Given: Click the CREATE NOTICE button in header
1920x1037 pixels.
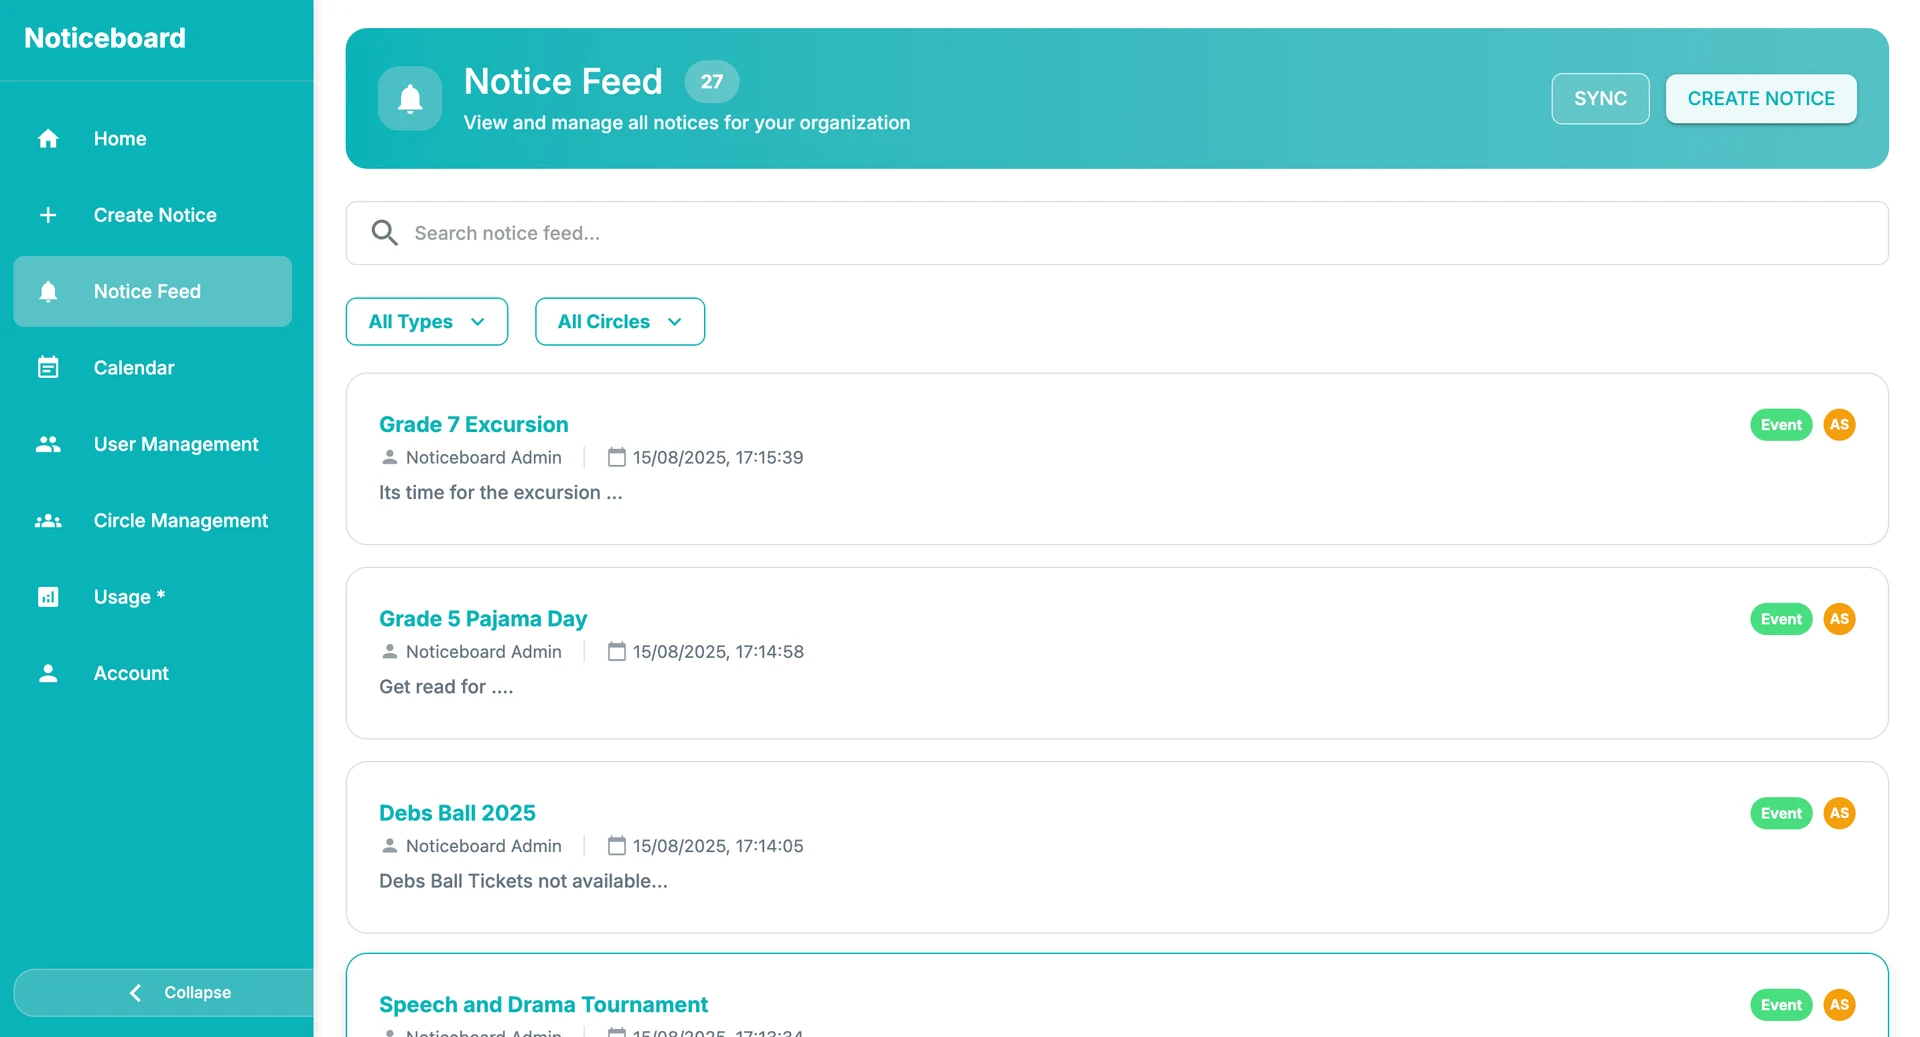Looking at the screenshot, I should (x=1761, y=99).
